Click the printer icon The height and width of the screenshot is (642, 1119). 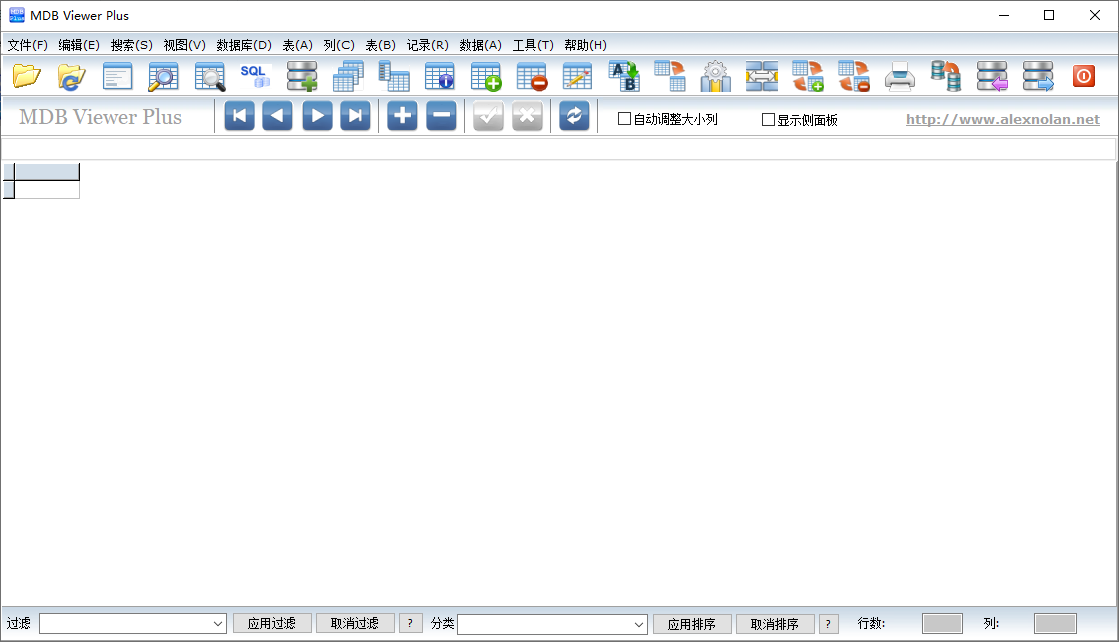(900, 76)
